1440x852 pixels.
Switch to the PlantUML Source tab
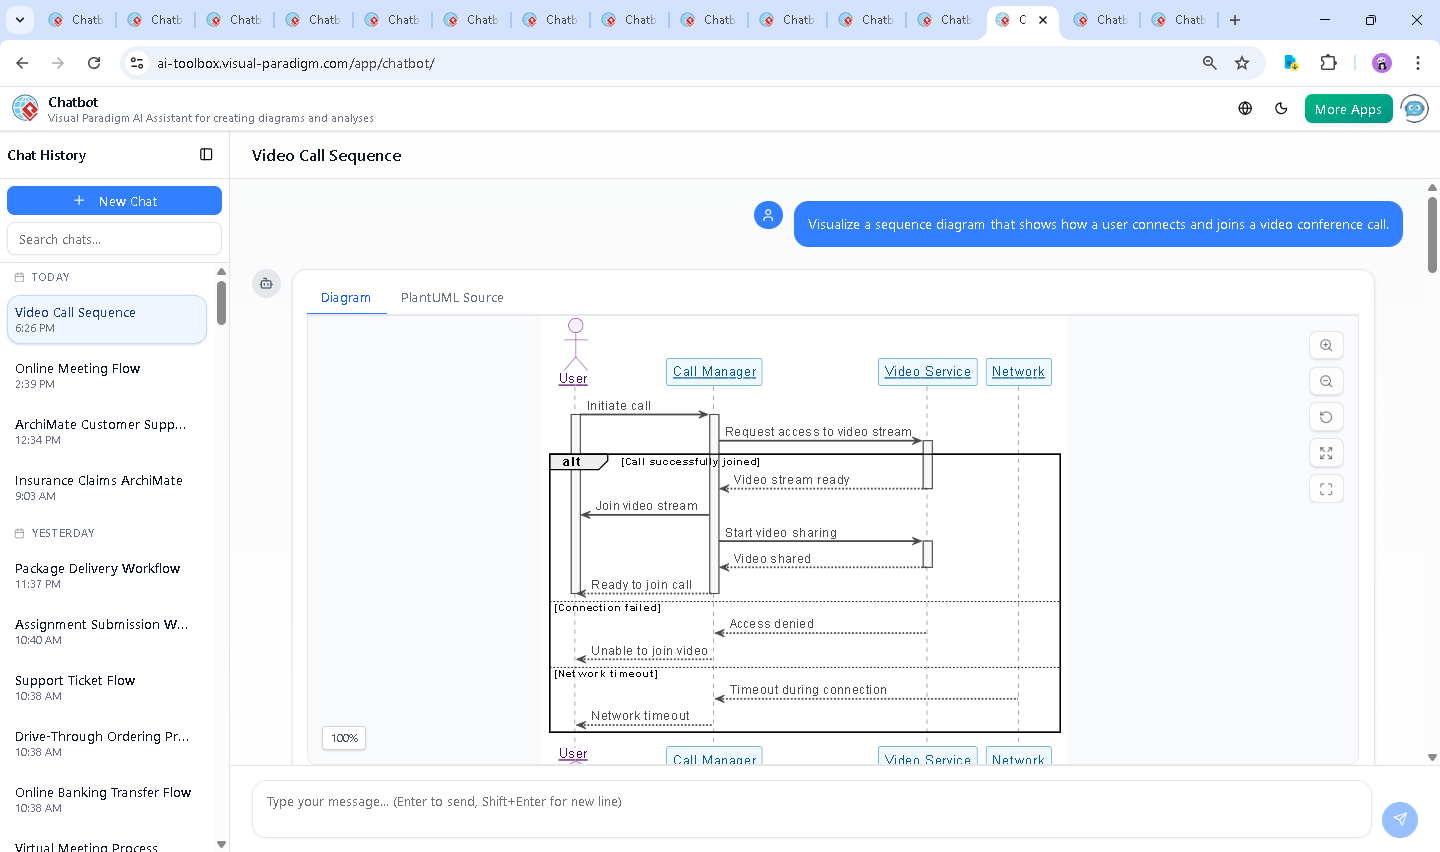point(452,298)
